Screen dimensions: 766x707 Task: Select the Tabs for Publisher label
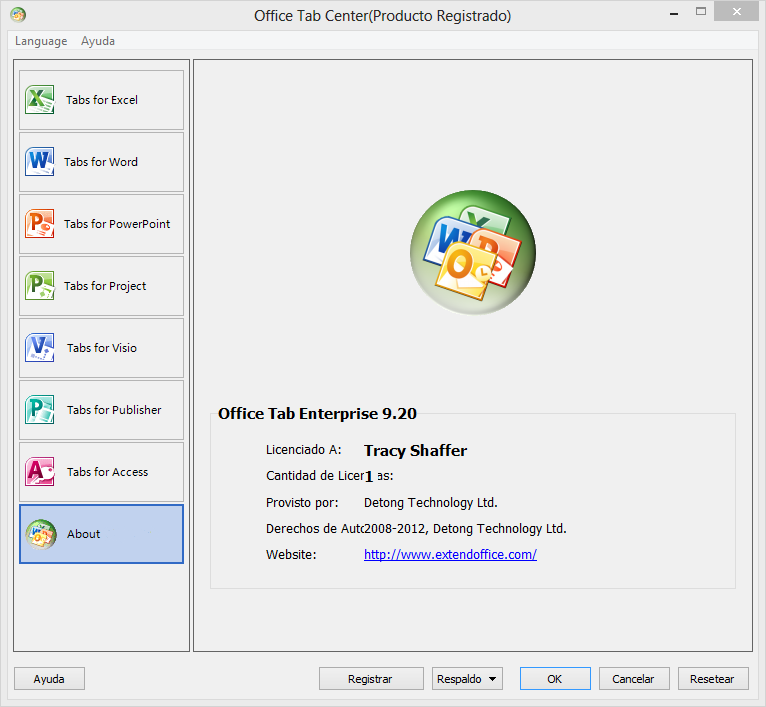(114, 410)
